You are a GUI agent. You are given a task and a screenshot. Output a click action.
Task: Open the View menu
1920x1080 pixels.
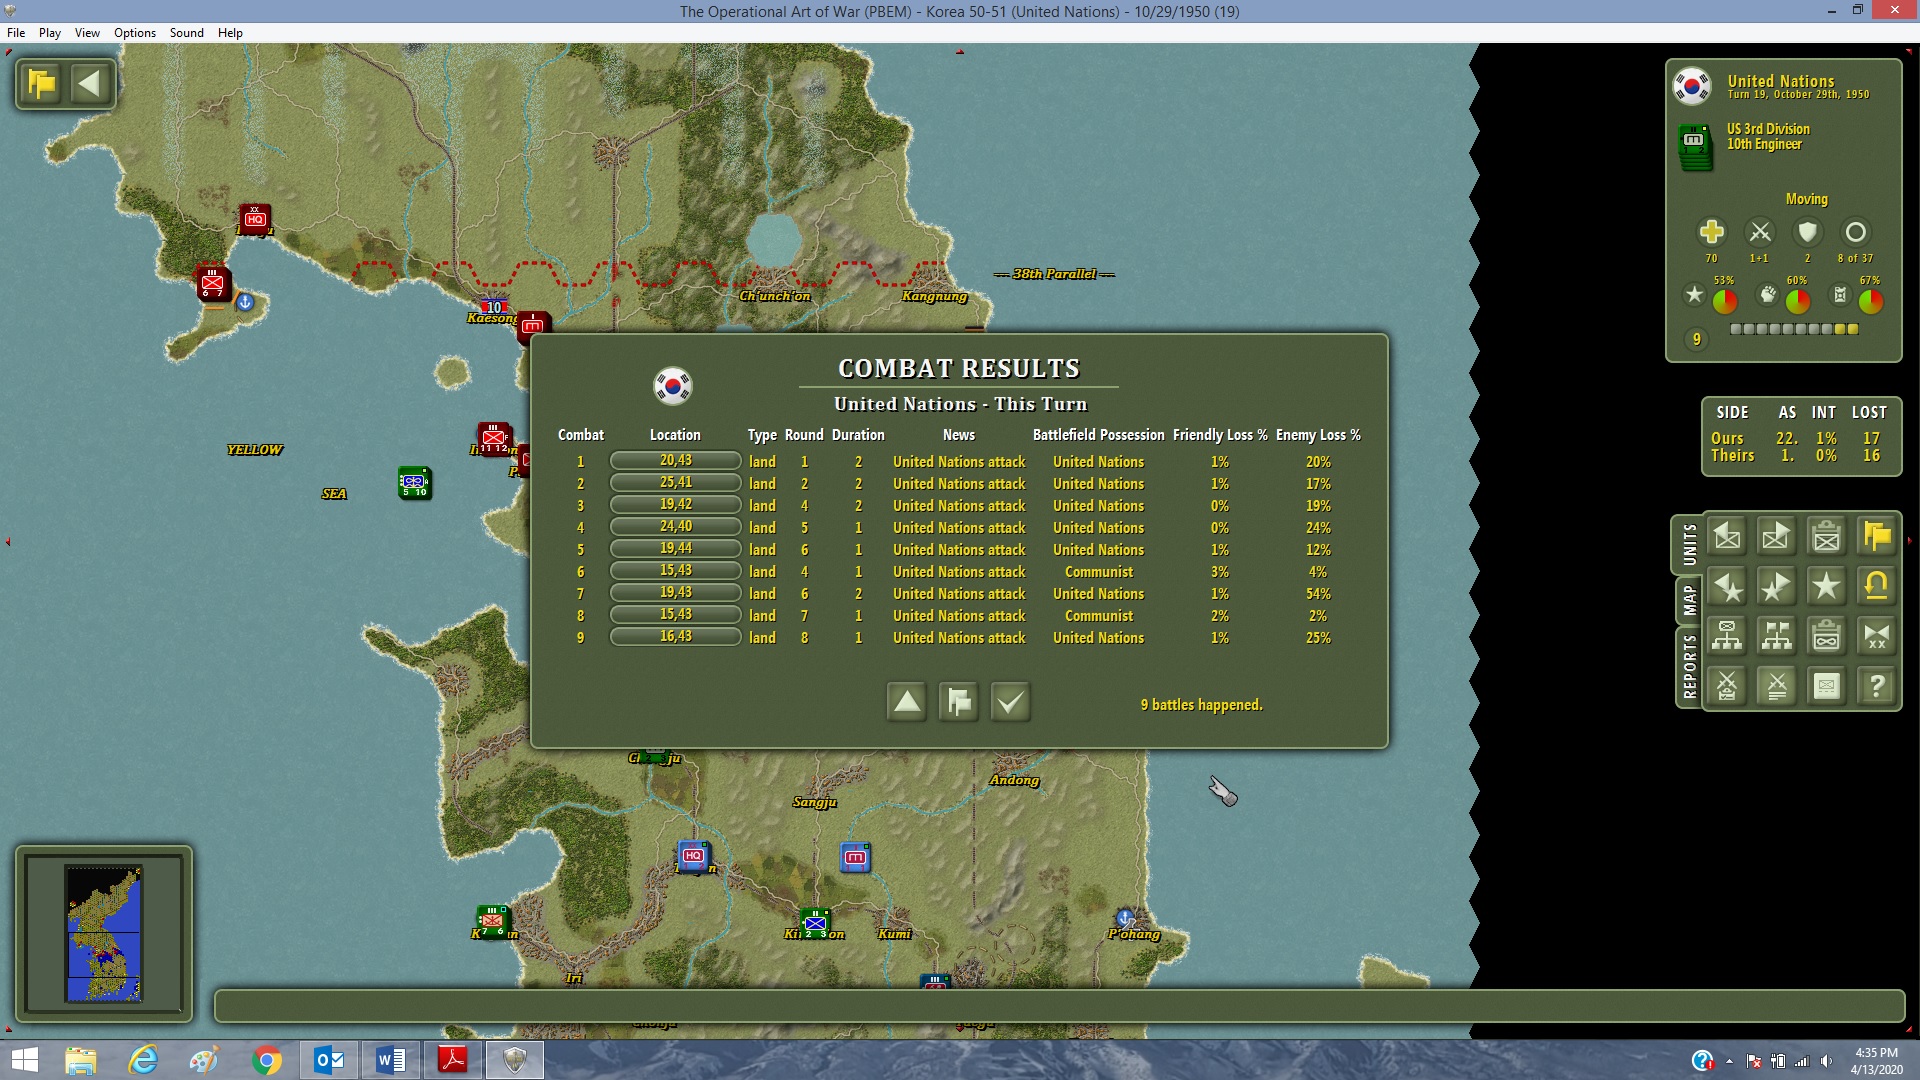pos(87,33)
